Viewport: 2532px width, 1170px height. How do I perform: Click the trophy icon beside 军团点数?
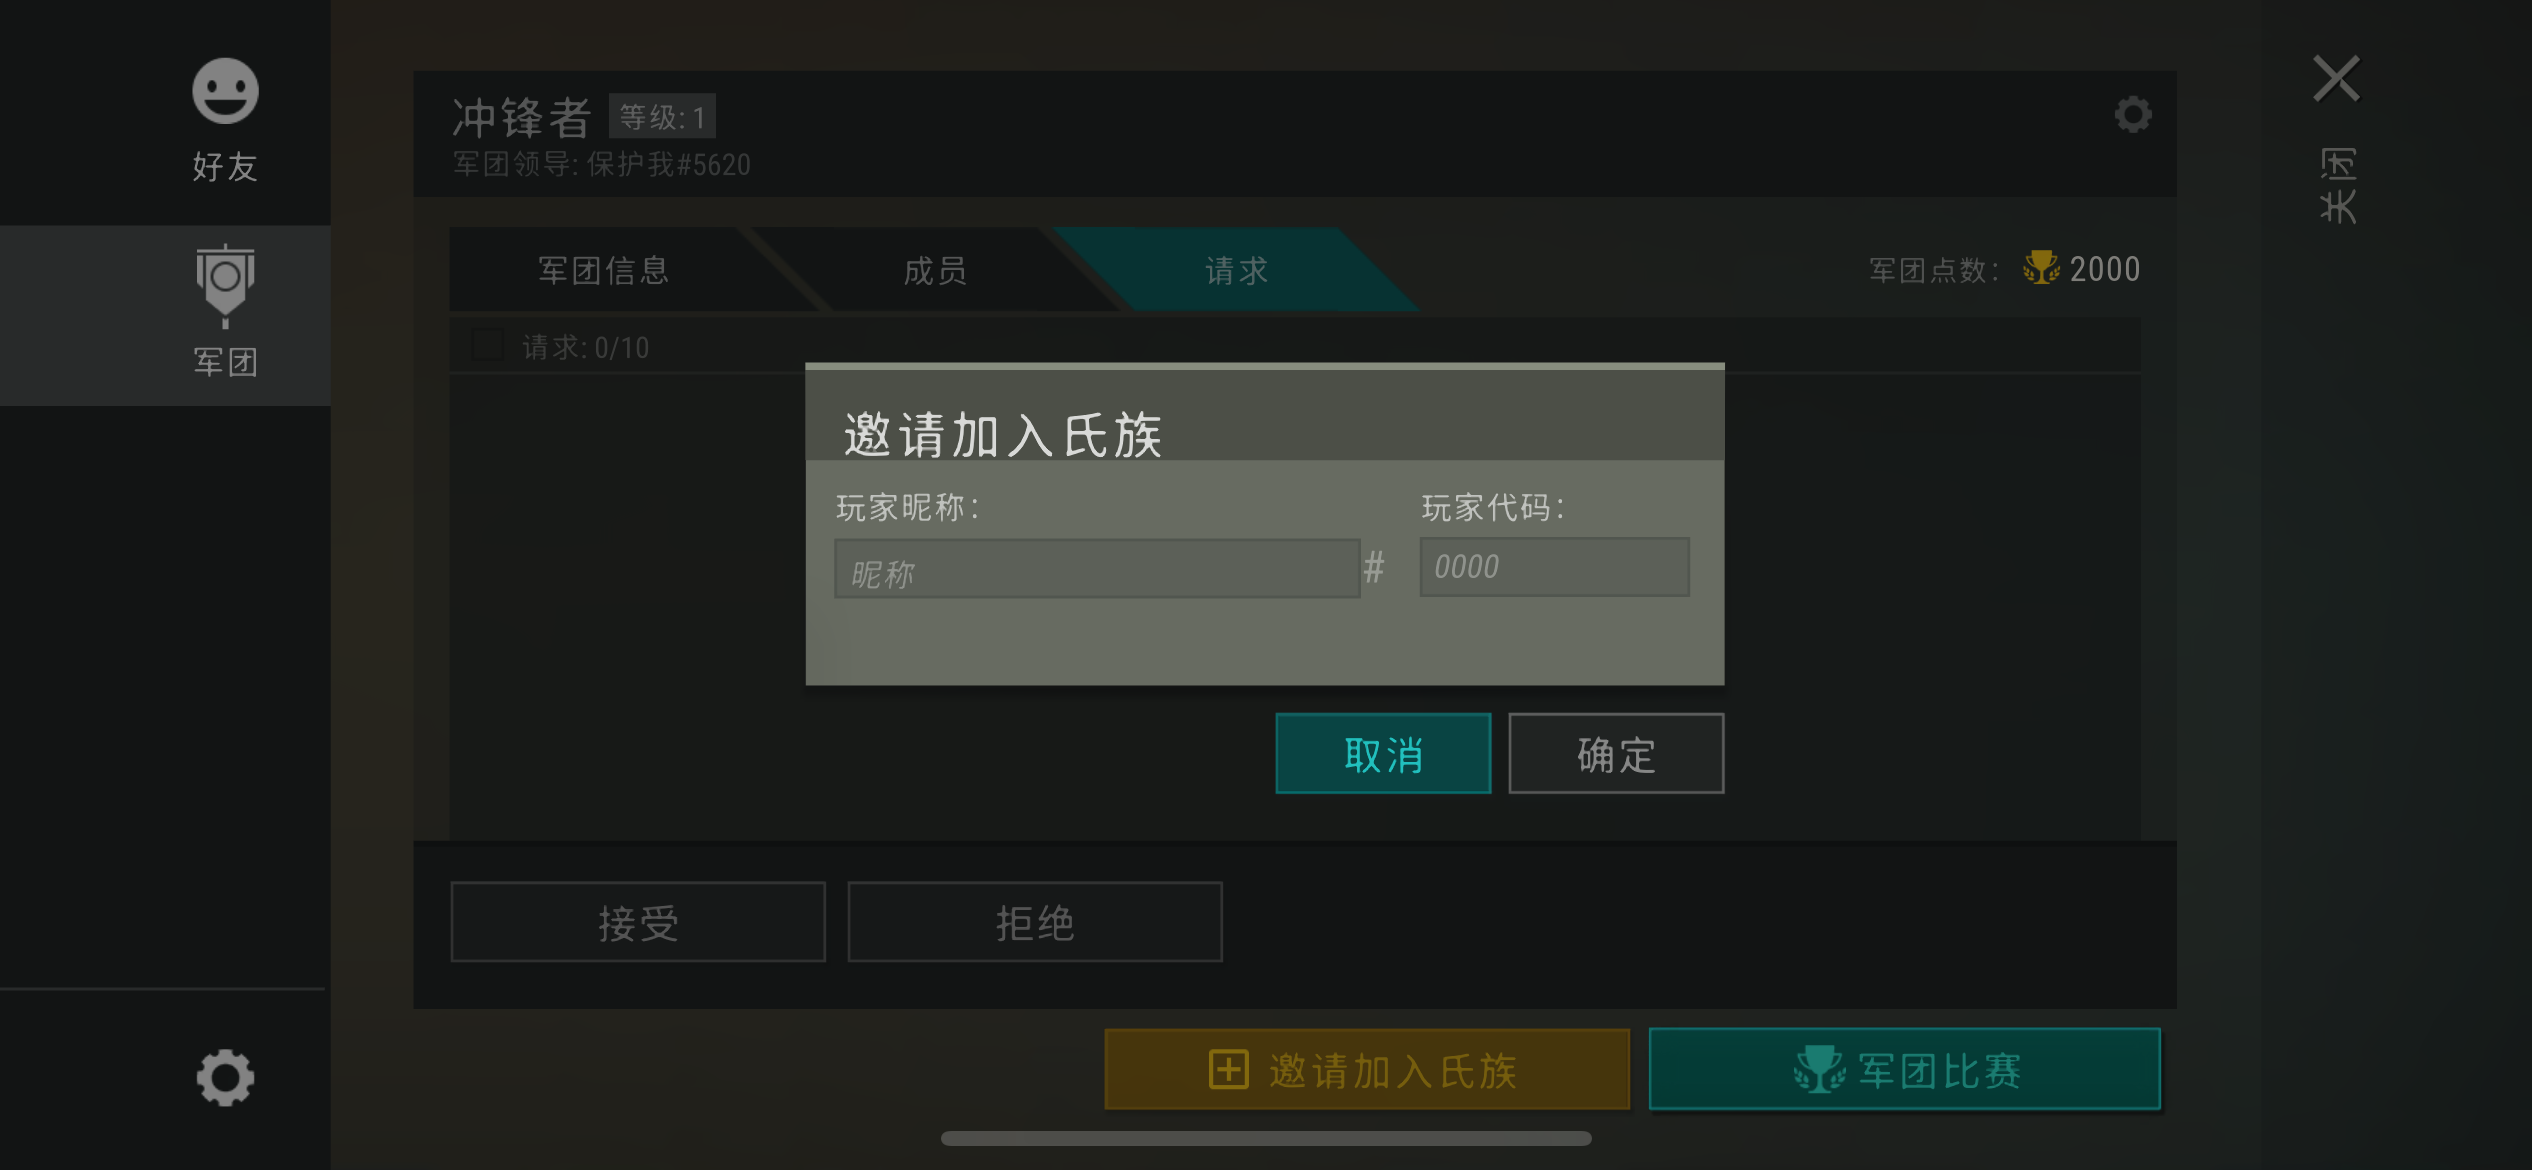coord(2041,268)
